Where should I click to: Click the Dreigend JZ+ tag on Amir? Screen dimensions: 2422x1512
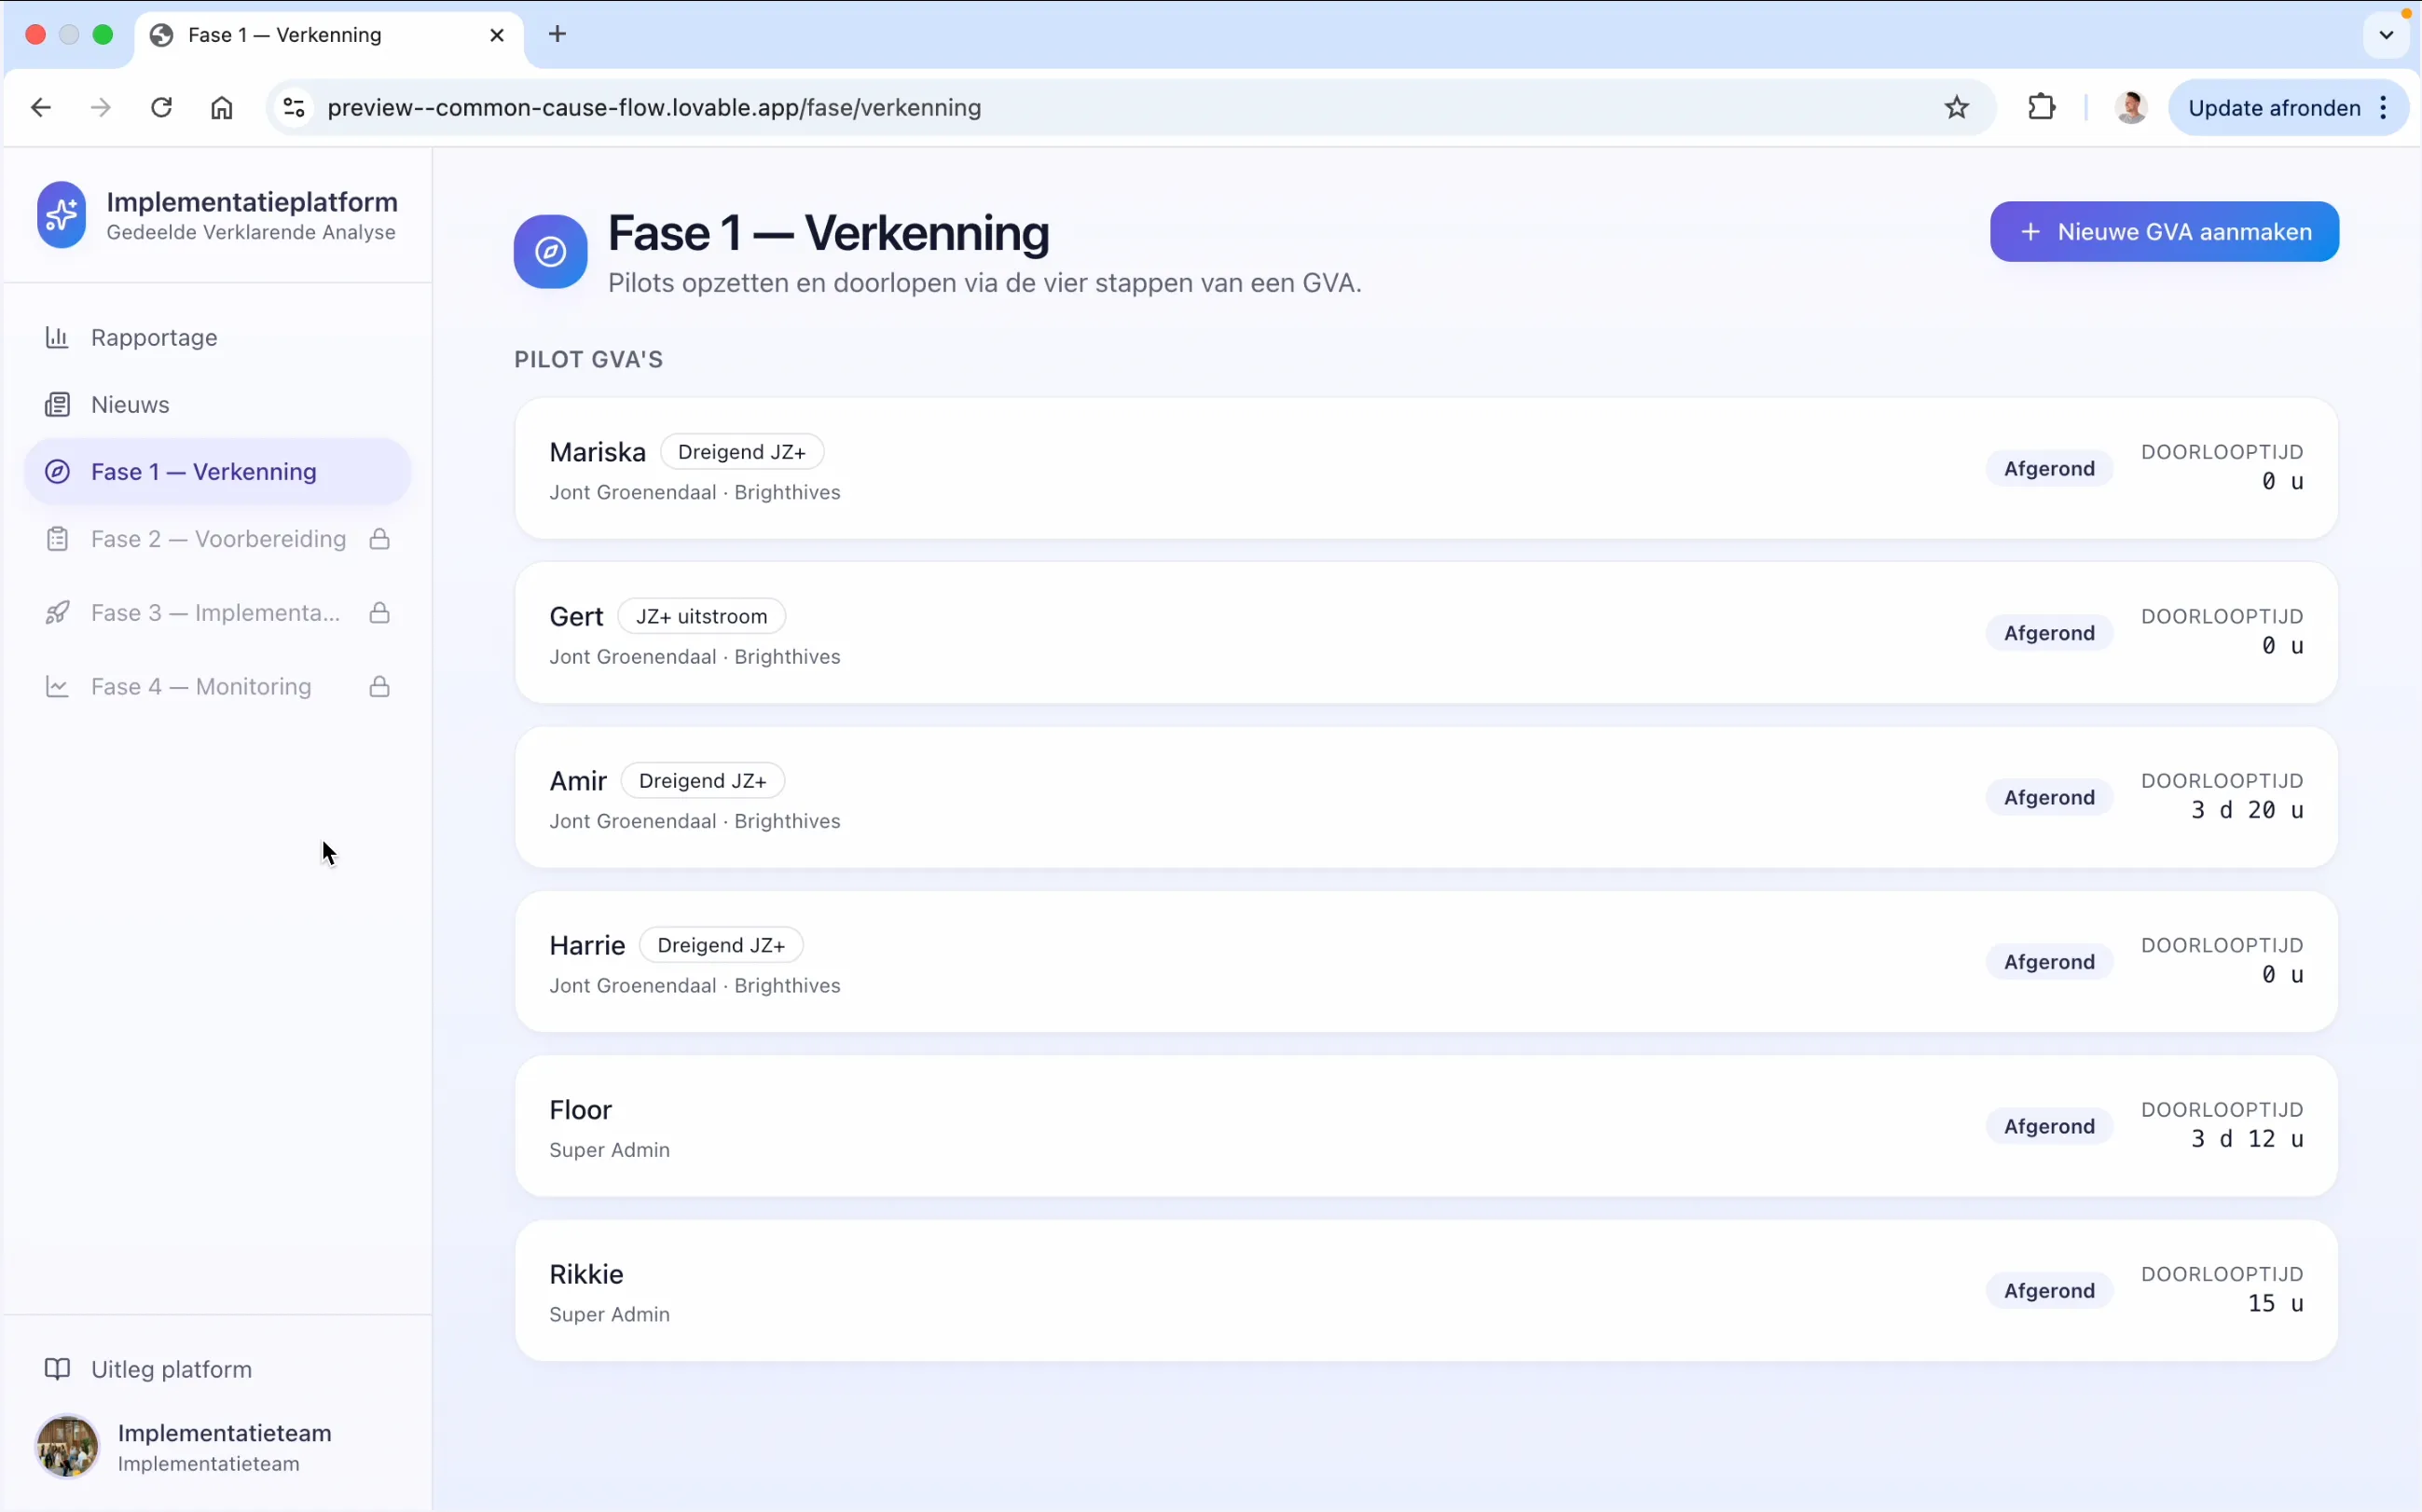coord(702,781)
